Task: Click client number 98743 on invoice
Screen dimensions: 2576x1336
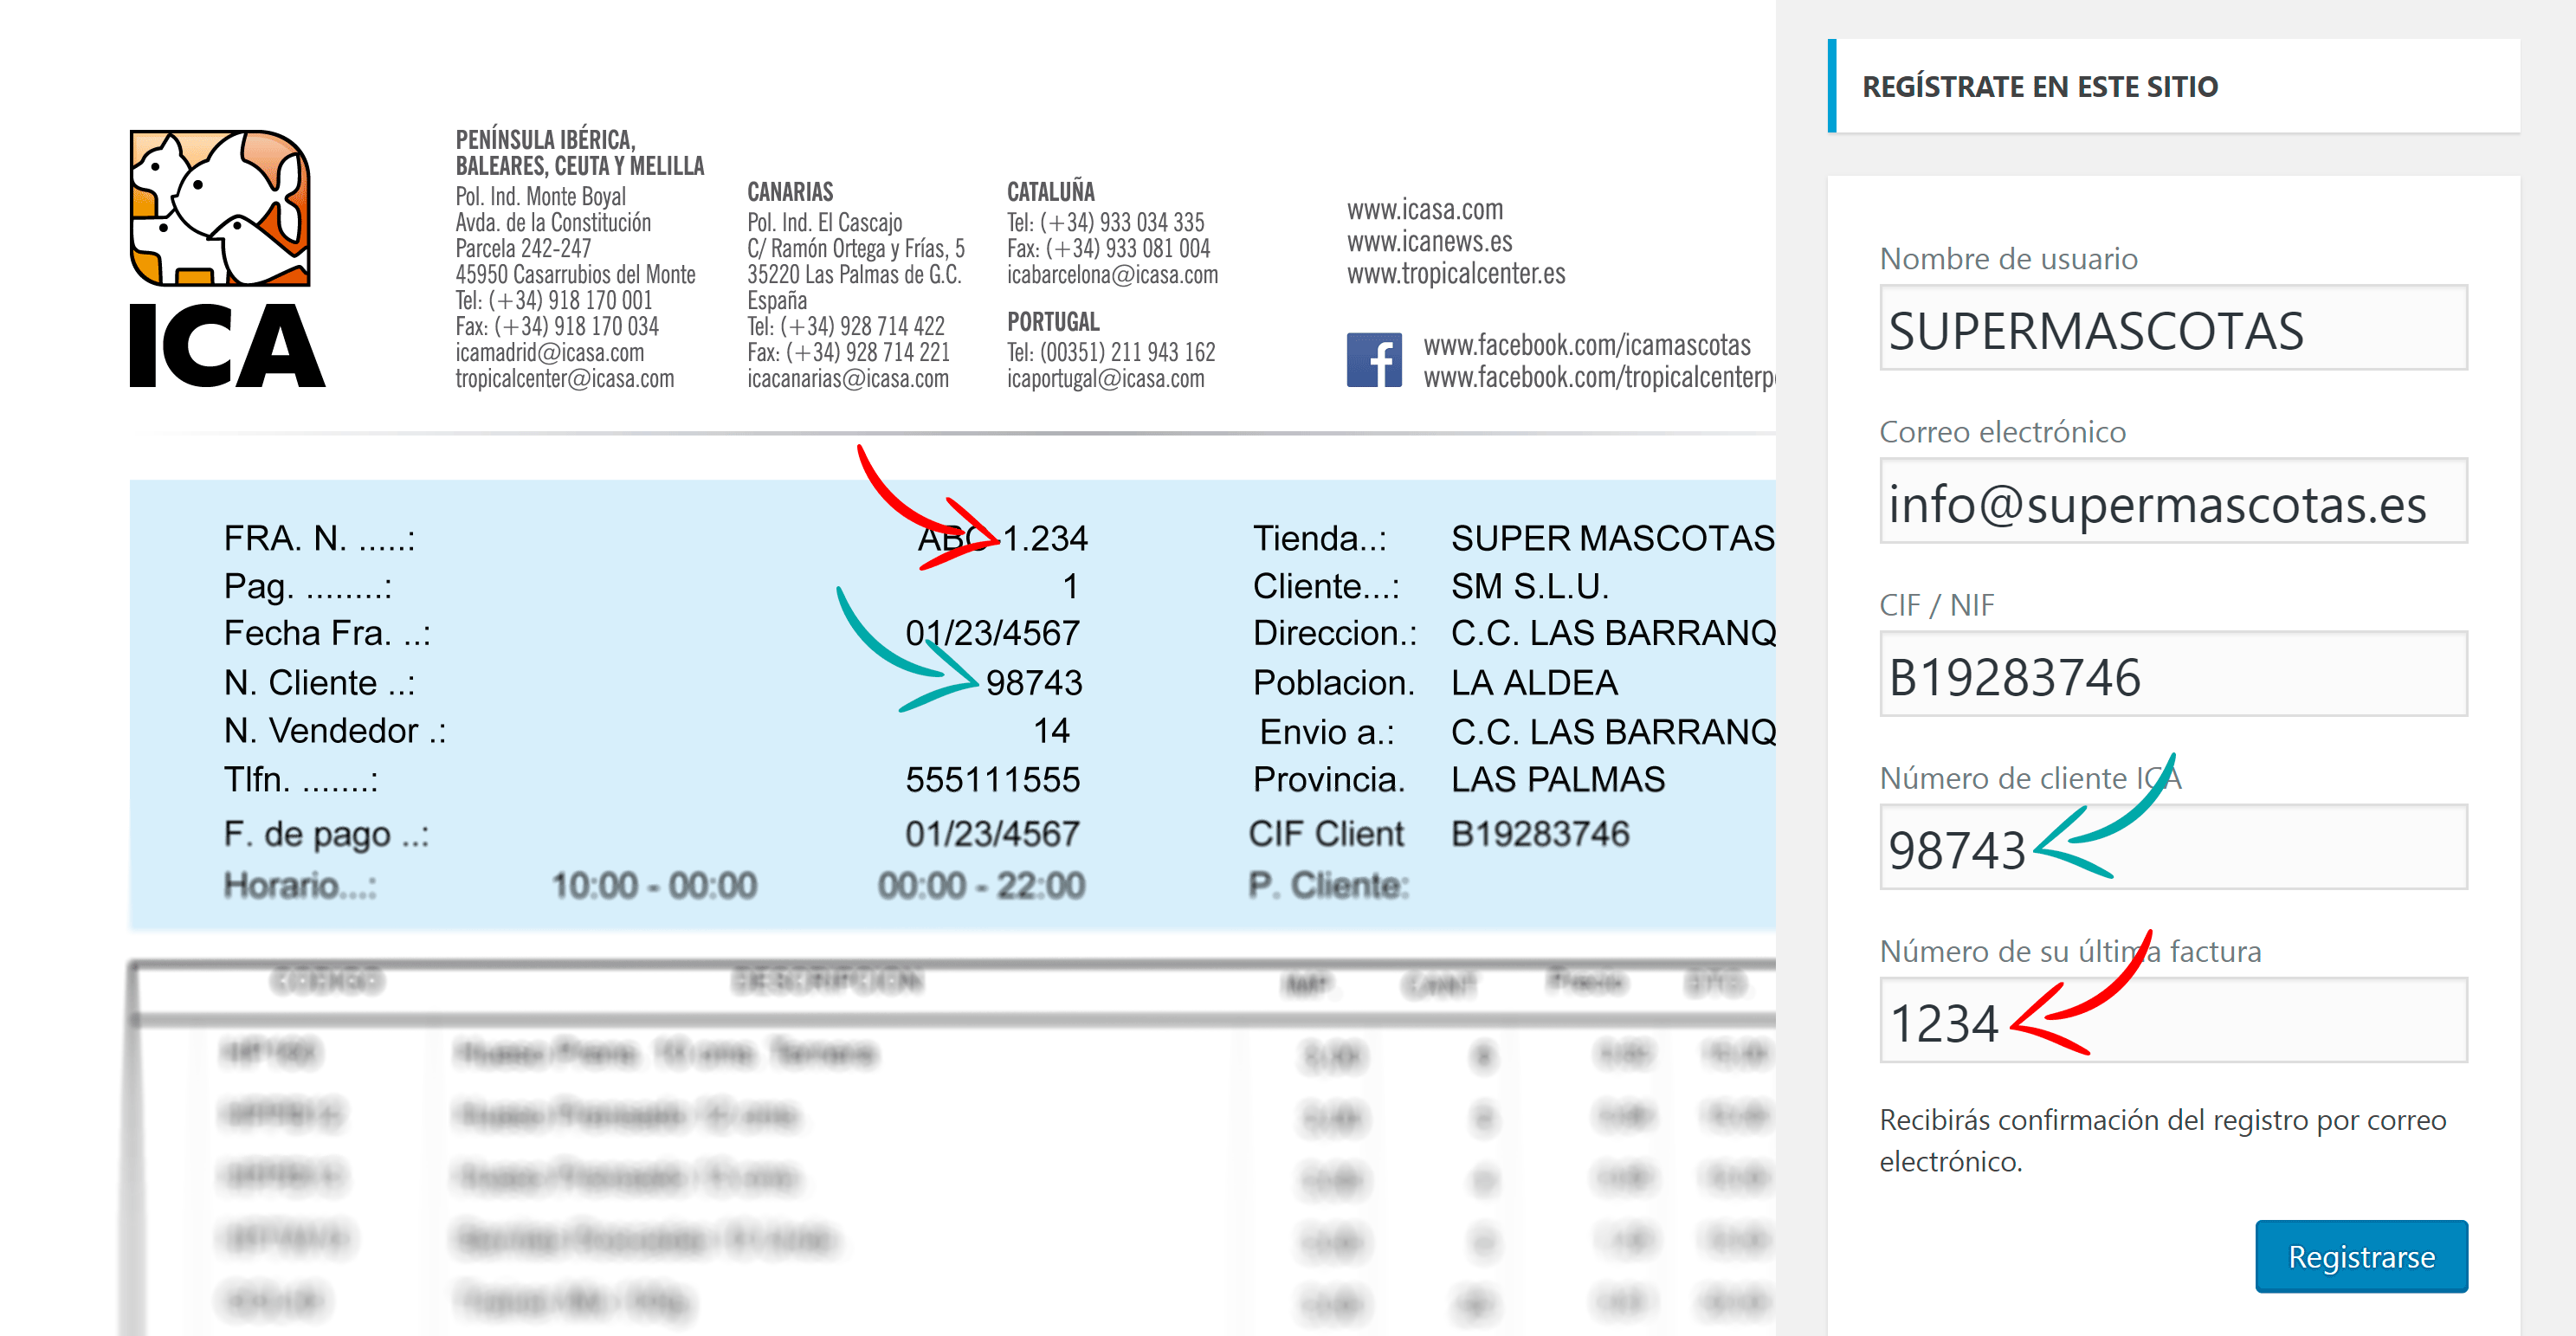Action: (1034, 682)
